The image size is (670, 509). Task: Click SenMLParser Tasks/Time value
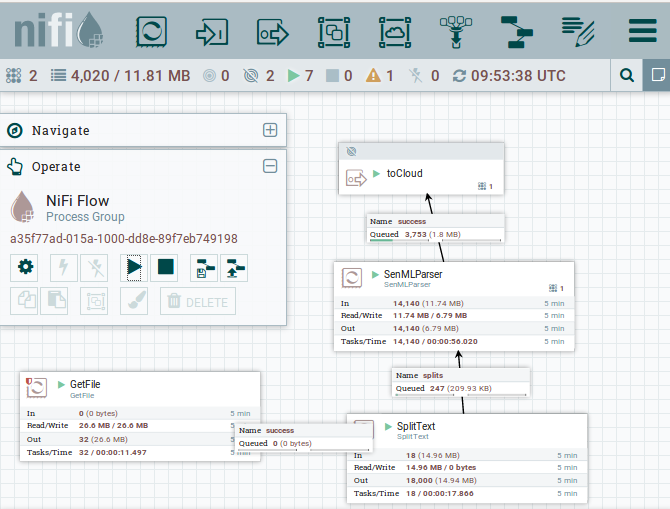435,341
